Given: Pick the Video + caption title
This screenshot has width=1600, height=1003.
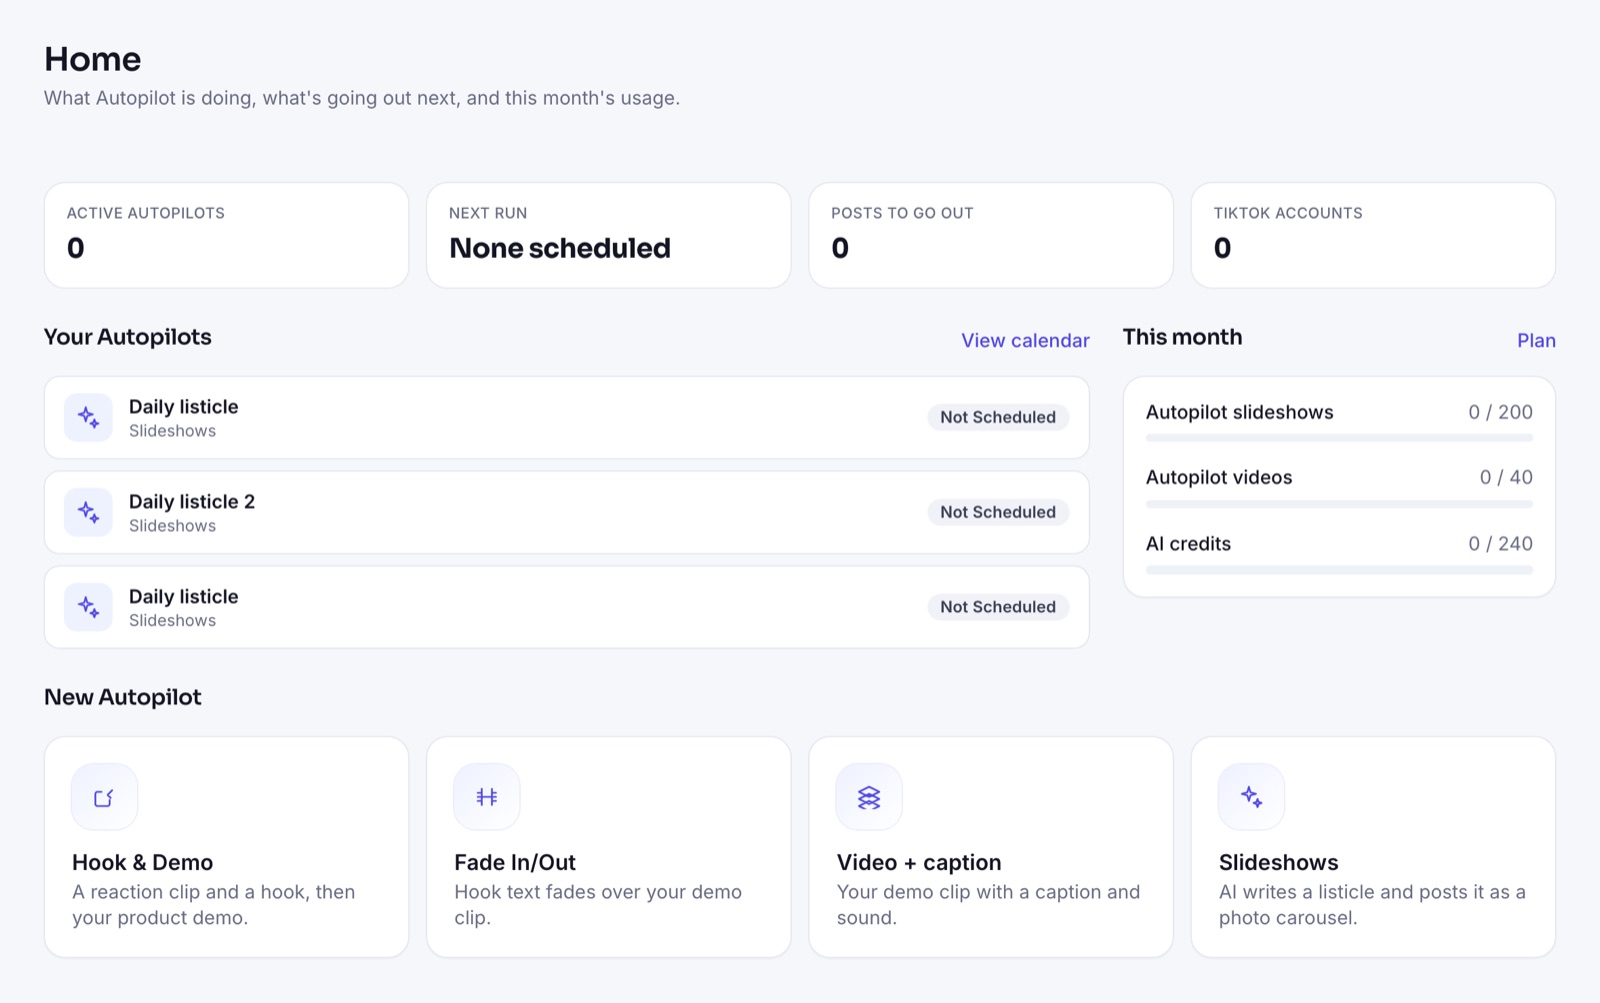Looking at the screenshot, I should [919, 862].
